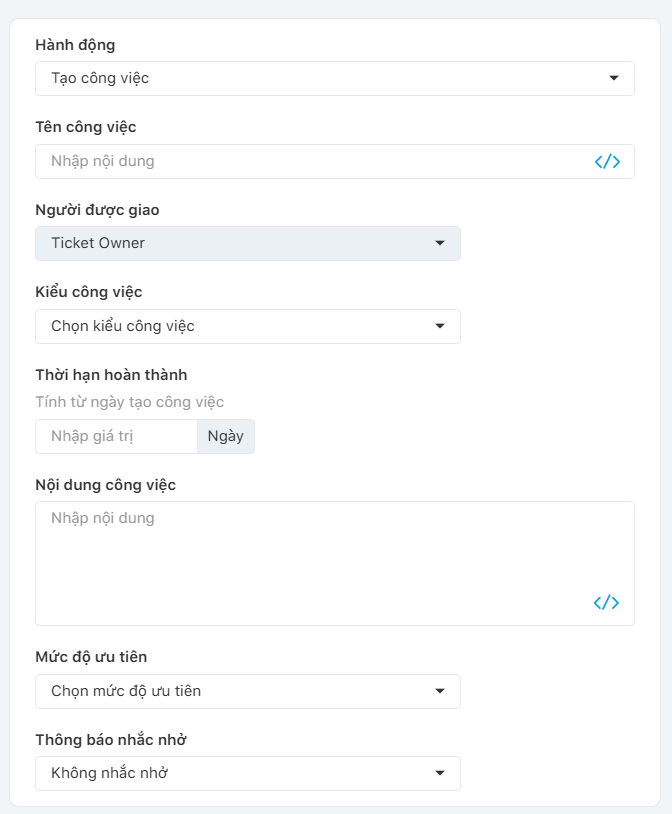Click the Ngày unit button

[226, 436]
